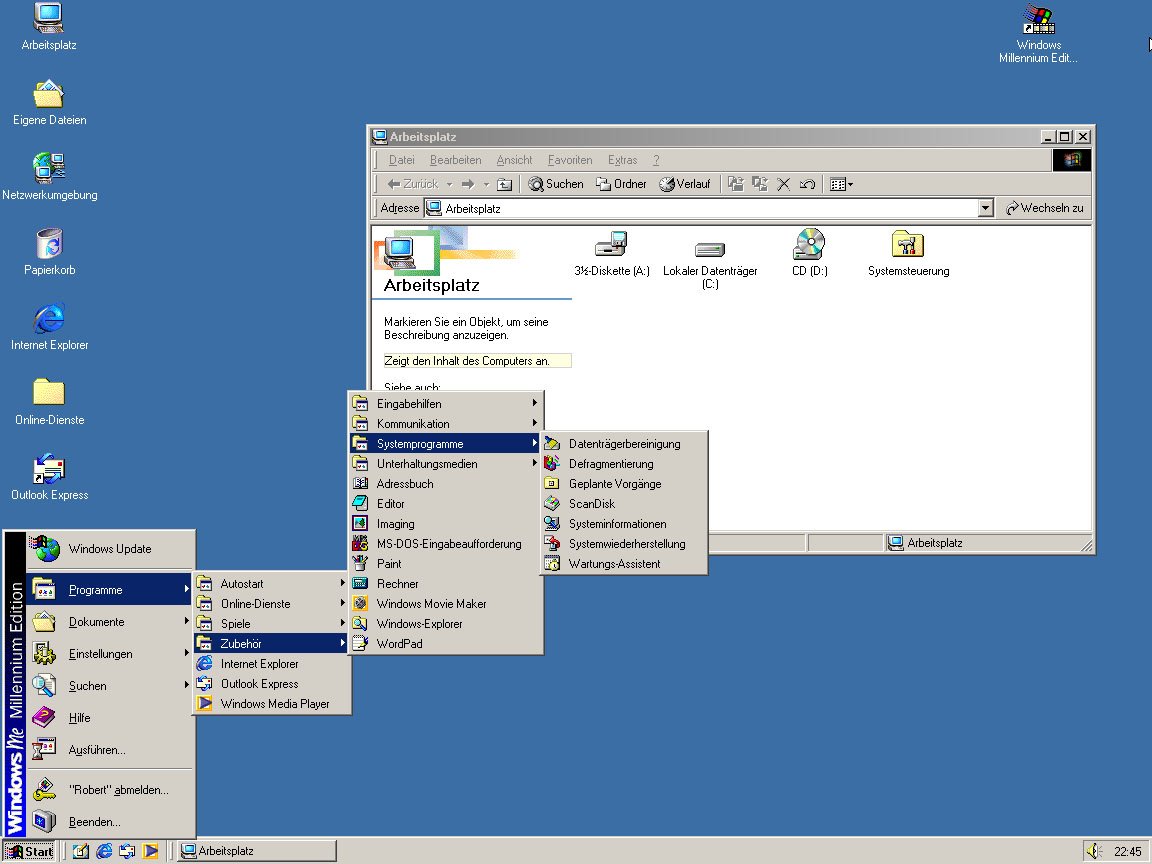Image resolution: width=1152 pixels, height=864 pixels.
Task: Open Systemsteuerung in Arbeitsplatz window
Action: pyautogui.click(x=908, y=253)
